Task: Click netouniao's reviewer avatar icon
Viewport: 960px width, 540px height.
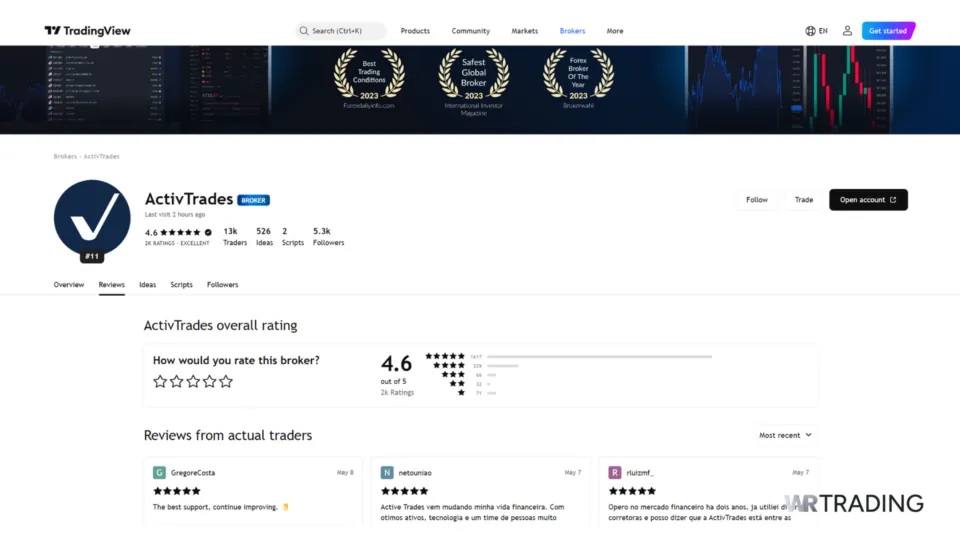Action: click(387, 472)
